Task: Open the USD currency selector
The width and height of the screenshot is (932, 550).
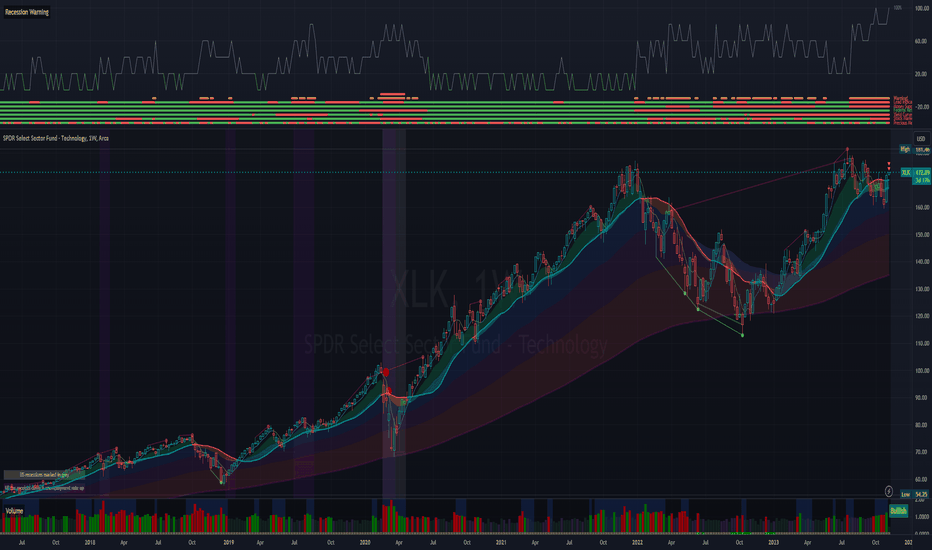Action: coord(921,139)
